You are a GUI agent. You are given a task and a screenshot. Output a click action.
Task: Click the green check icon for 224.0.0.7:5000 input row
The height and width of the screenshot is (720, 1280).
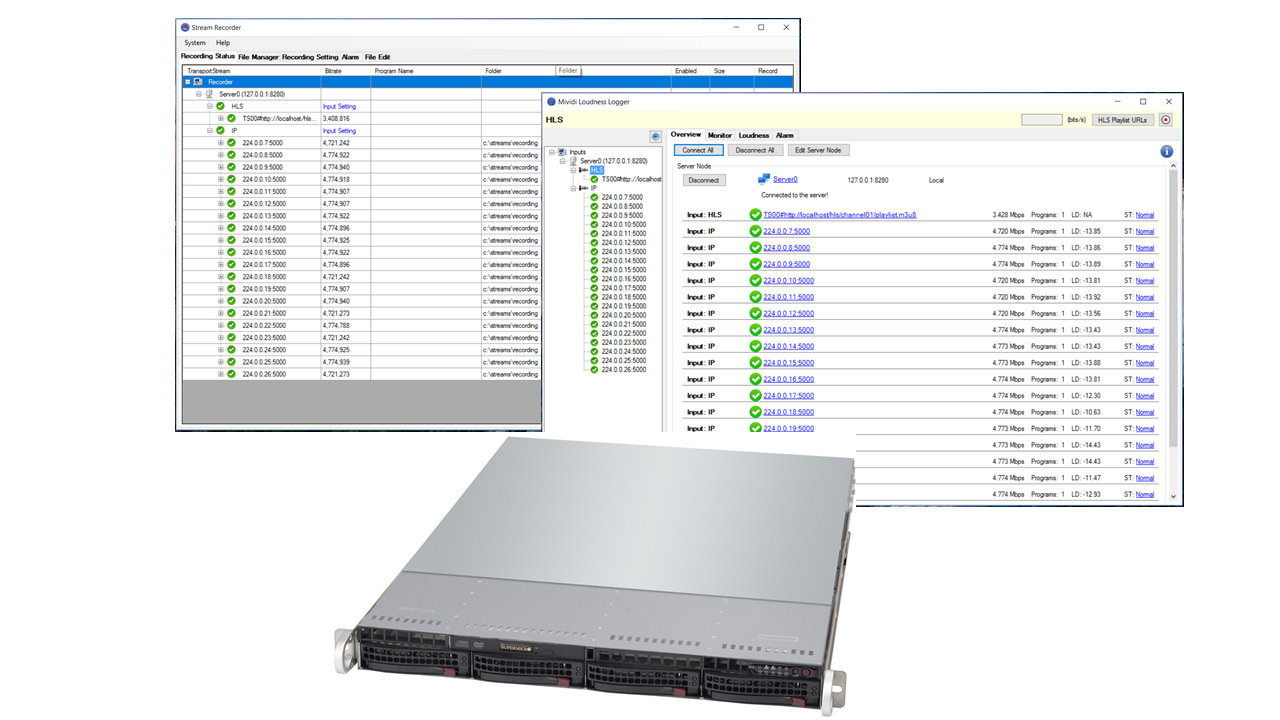[x=755, y=231]
